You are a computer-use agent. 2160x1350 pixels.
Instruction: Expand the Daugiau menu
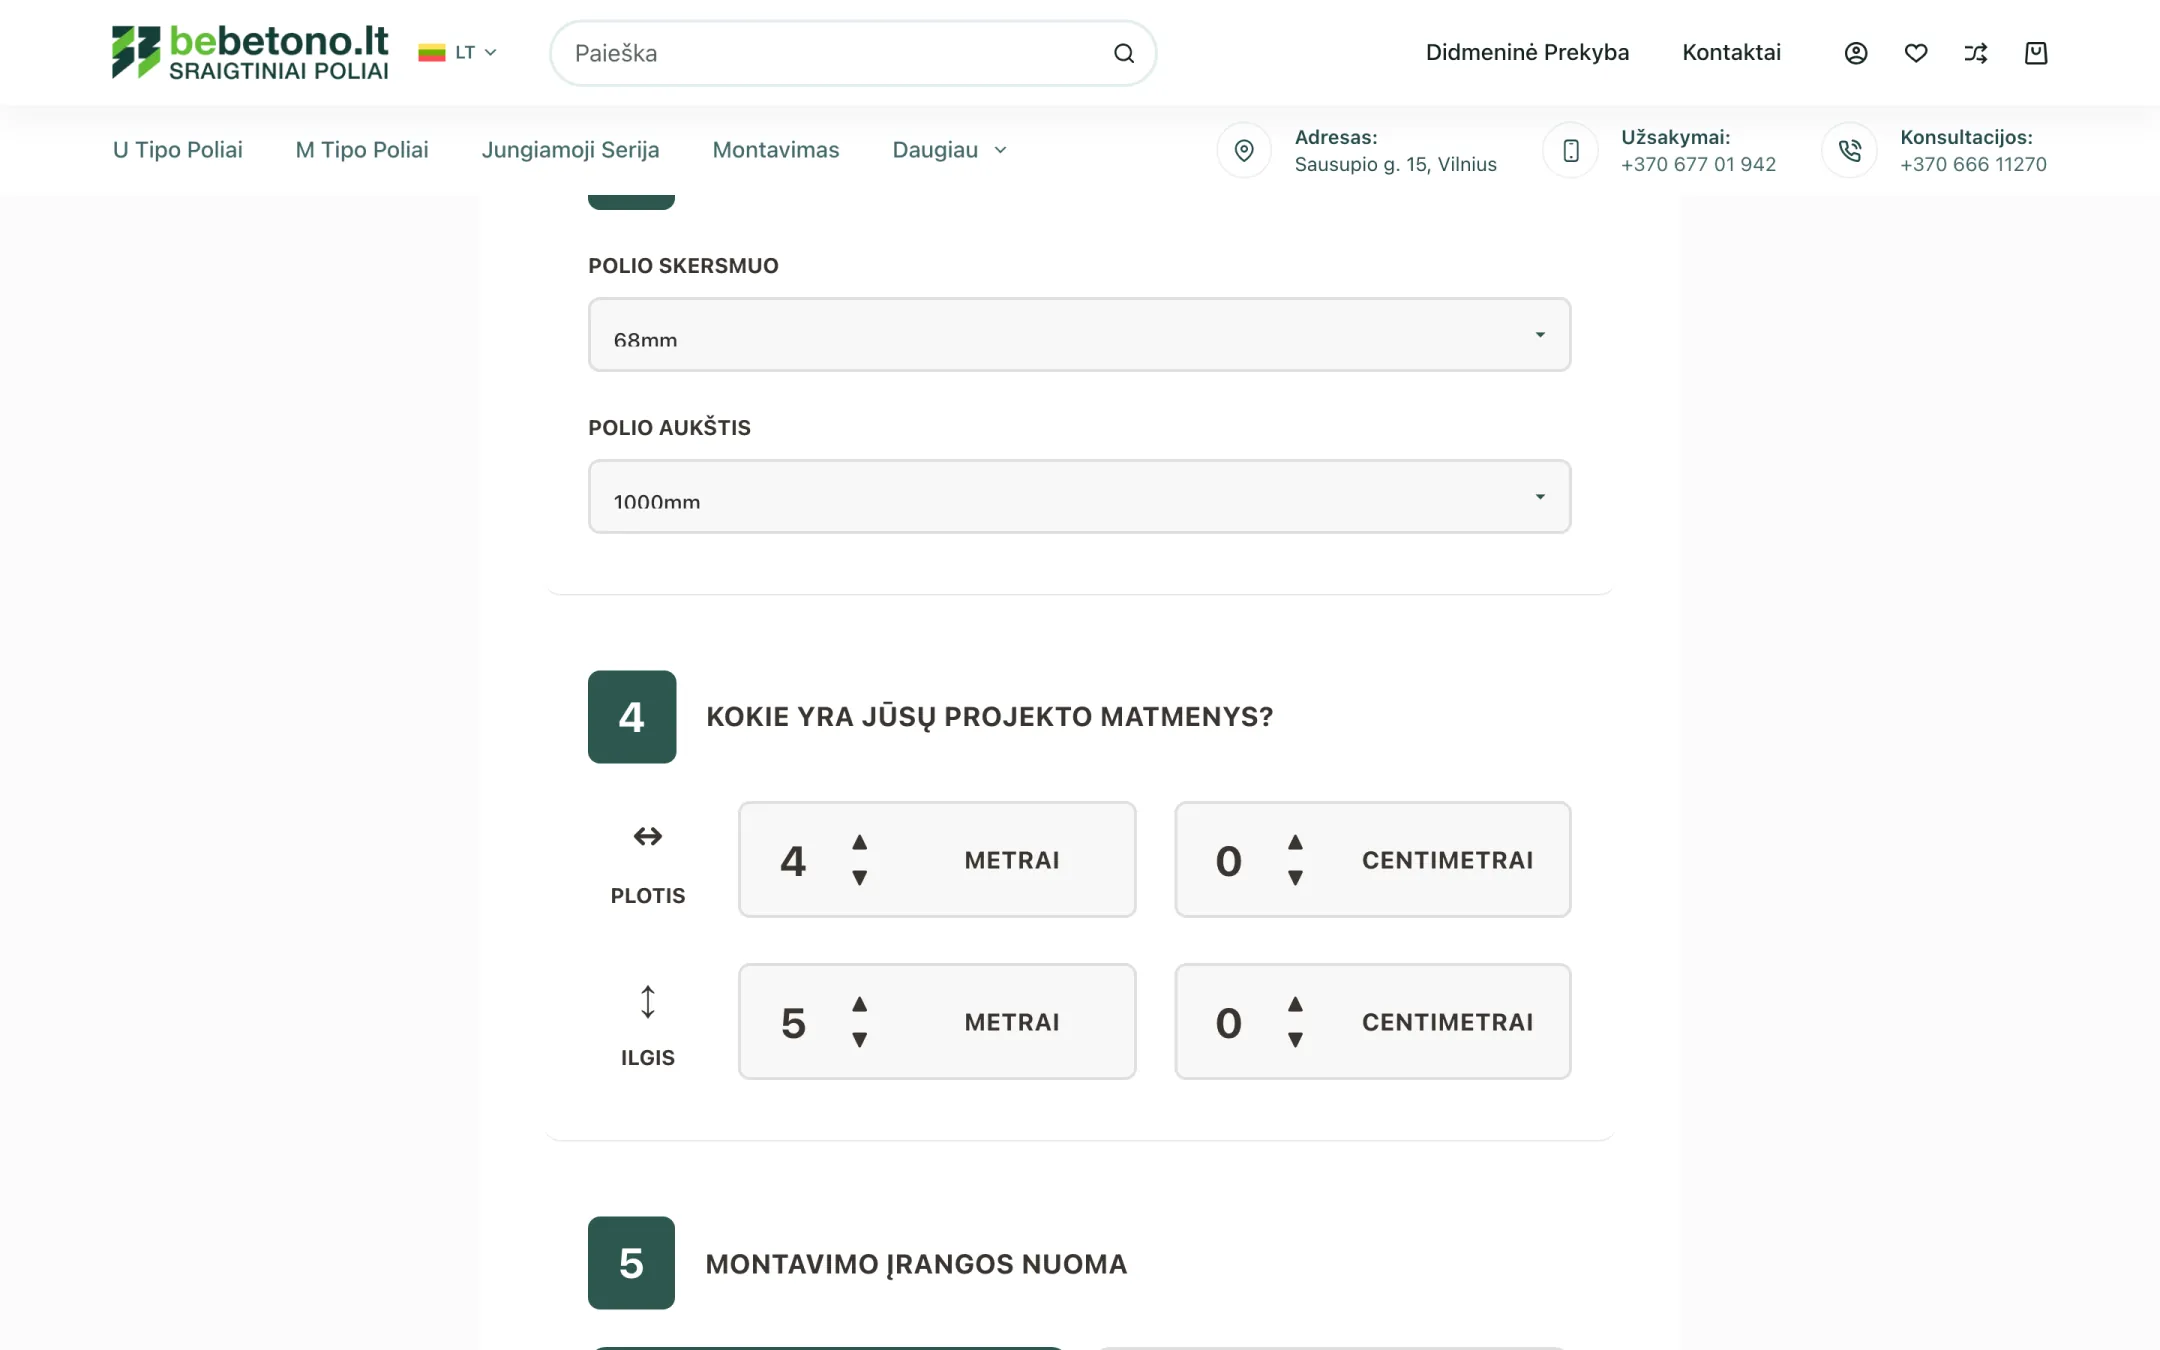coord(949,150)
